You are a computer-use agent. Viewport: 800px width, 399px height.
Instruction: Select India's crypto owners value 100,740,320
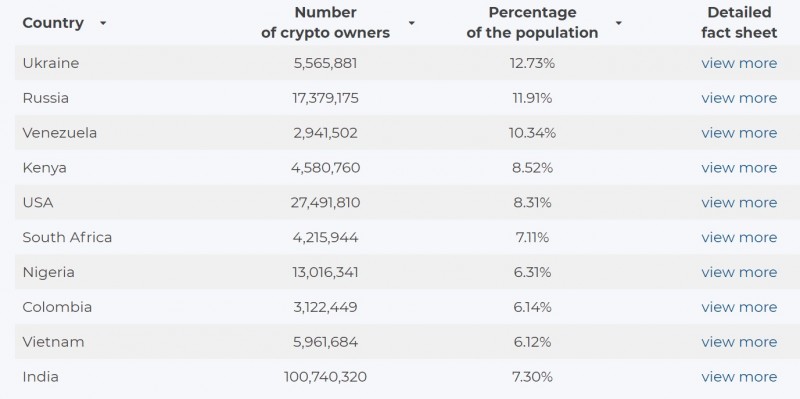point(326,377)
